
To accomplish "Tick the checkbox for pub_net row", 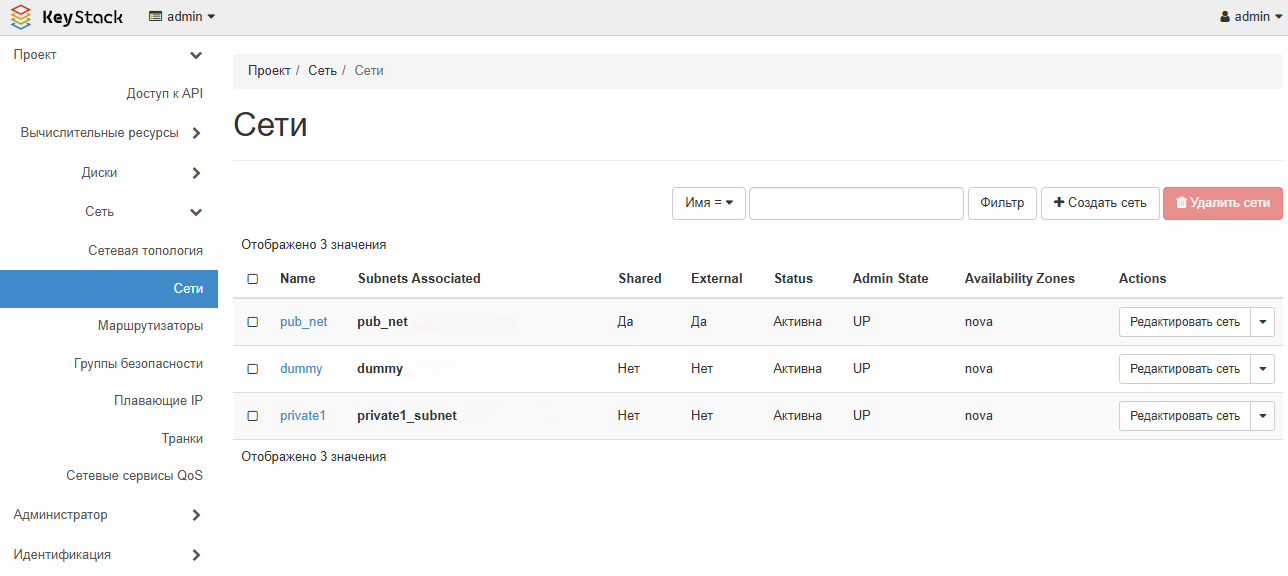I will 253,322.
